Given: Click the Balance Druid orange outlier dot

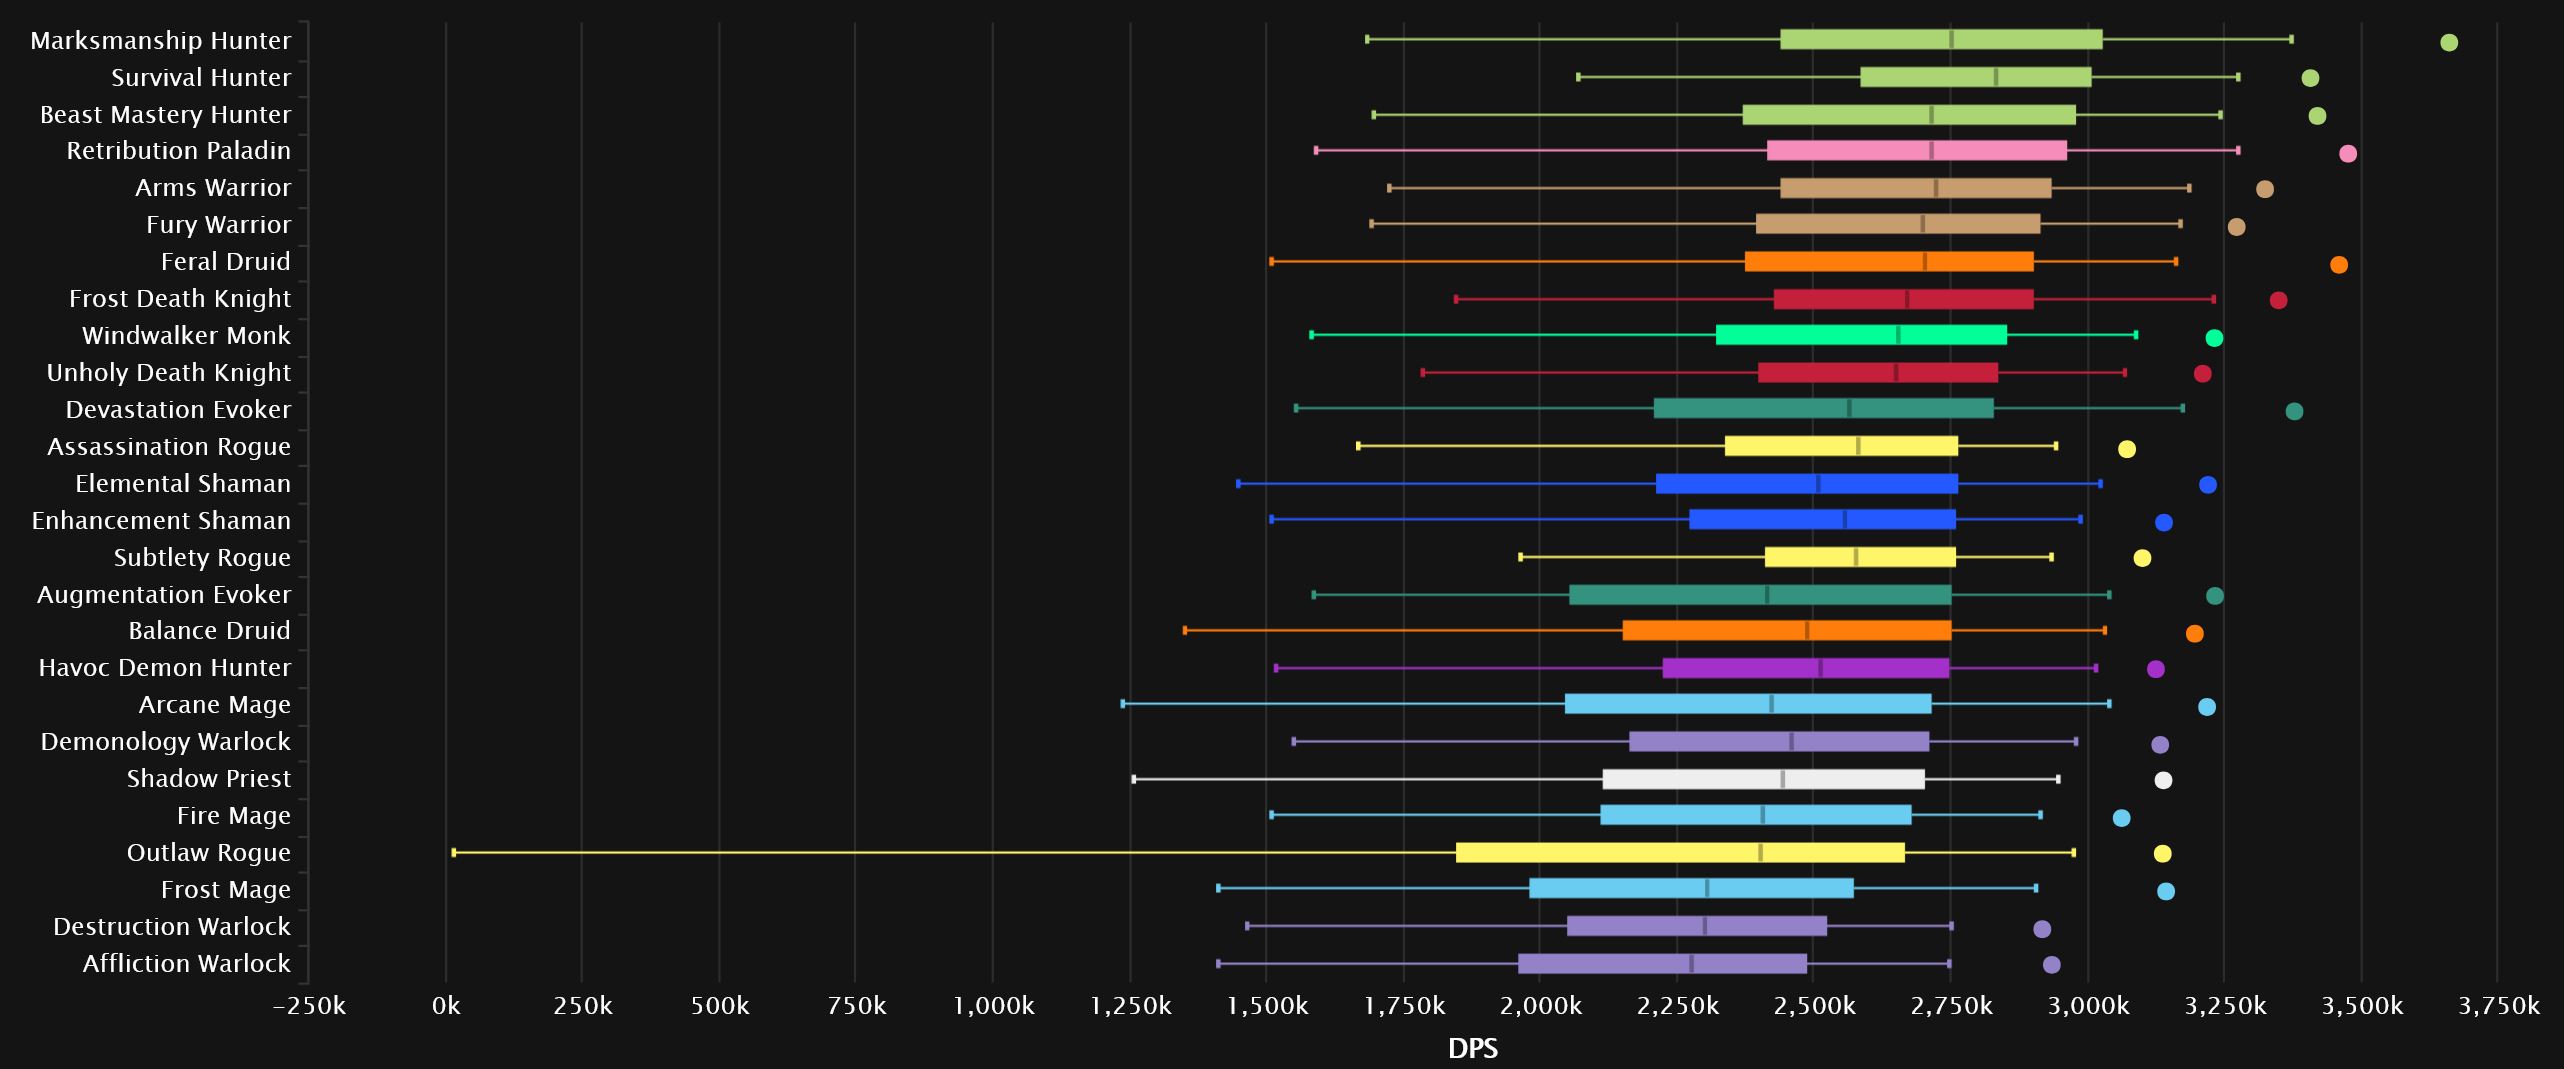Looking at the screenshot, I should (x=2195, y=633).
